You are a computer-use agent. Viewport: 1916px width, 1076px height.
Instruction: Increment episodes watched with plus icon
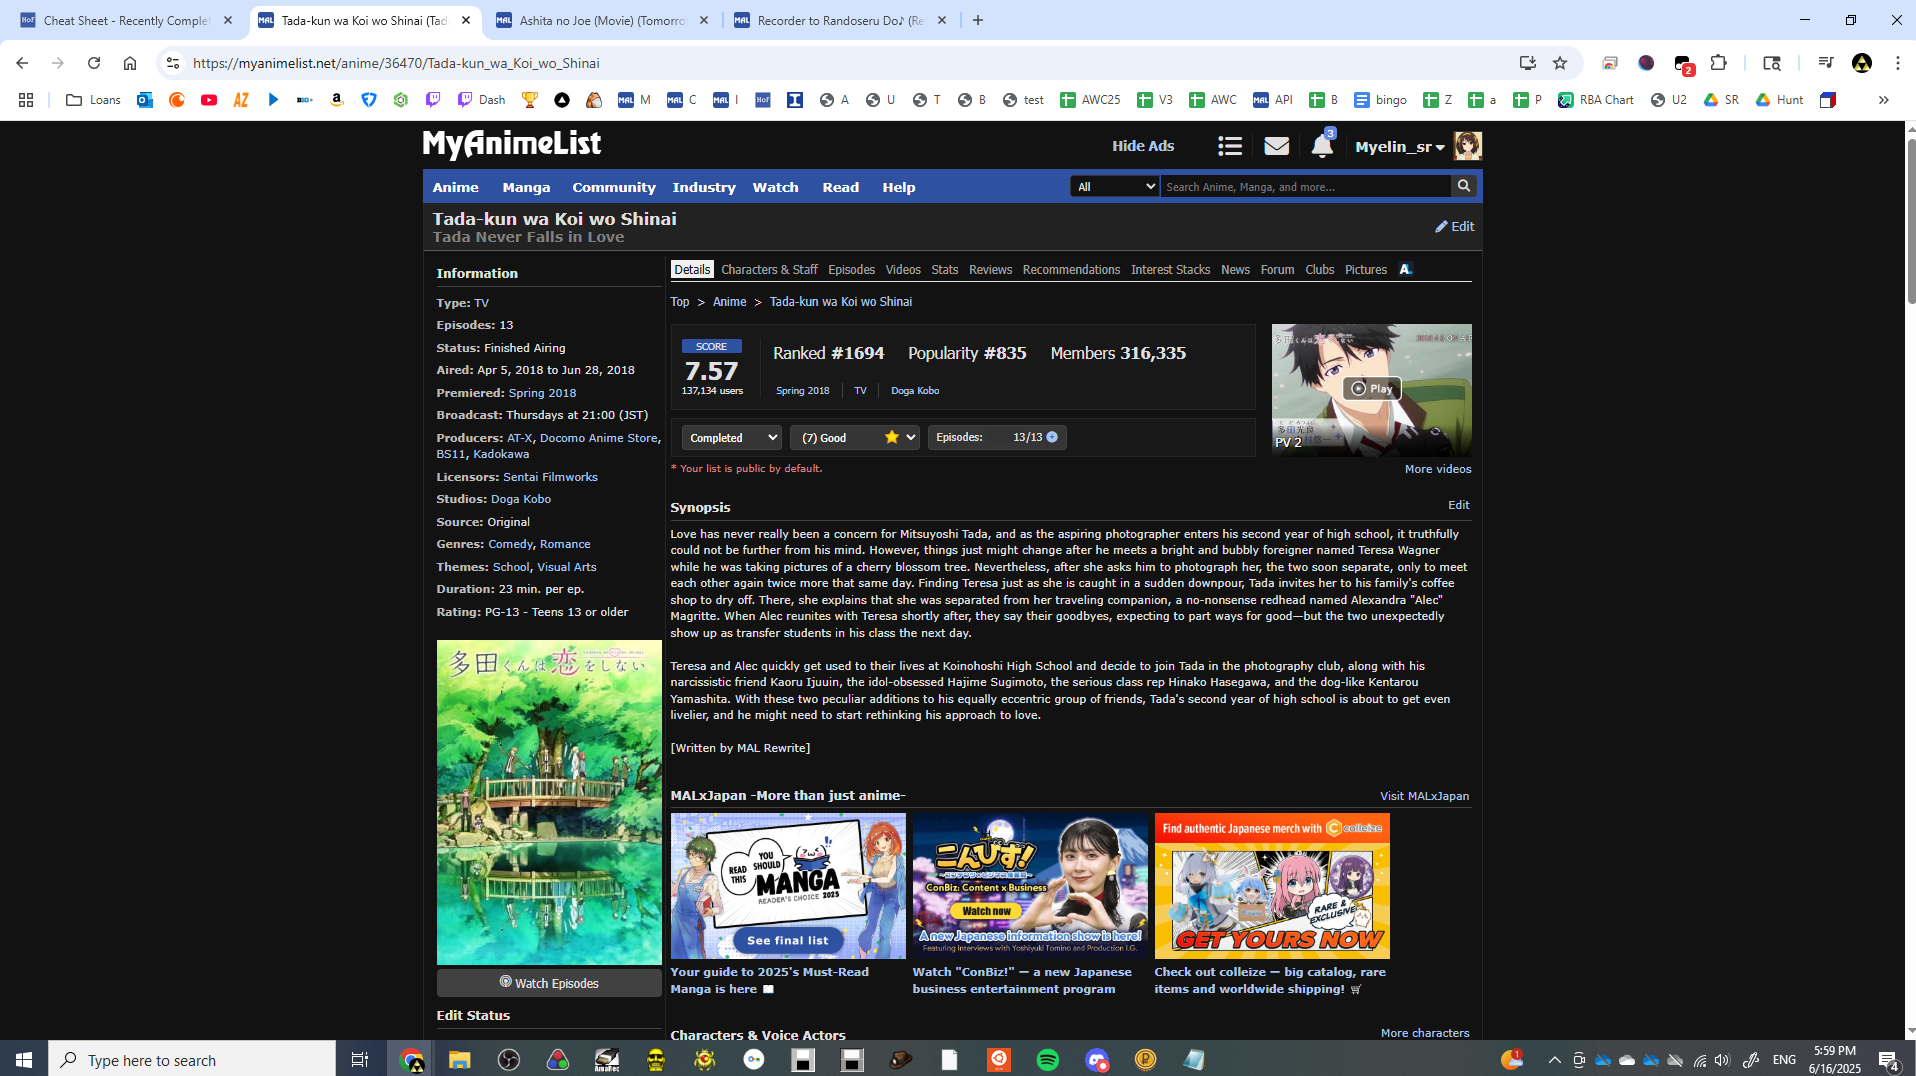(x=1052, y=437)
